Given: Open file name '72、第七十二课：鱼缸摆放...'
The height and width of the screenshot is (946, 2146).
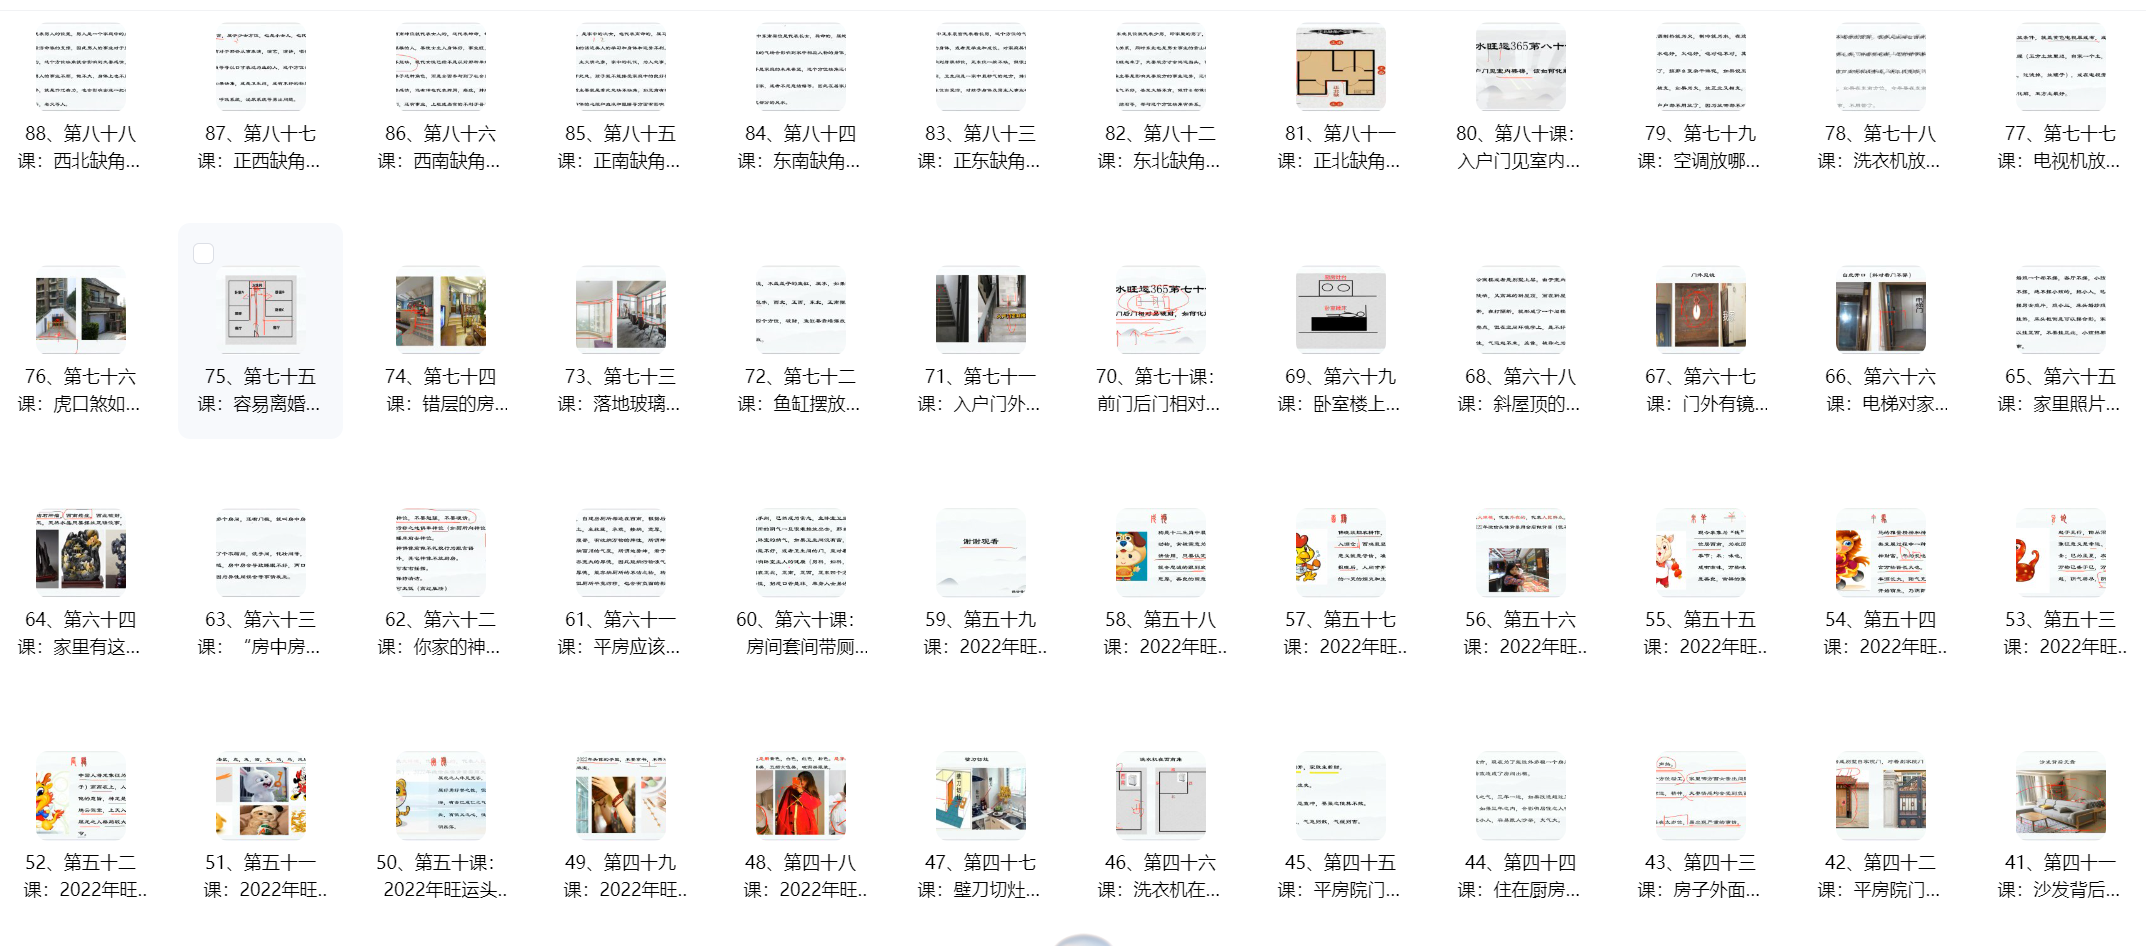Looking at the screenshot, I should [x=800, y=390].
